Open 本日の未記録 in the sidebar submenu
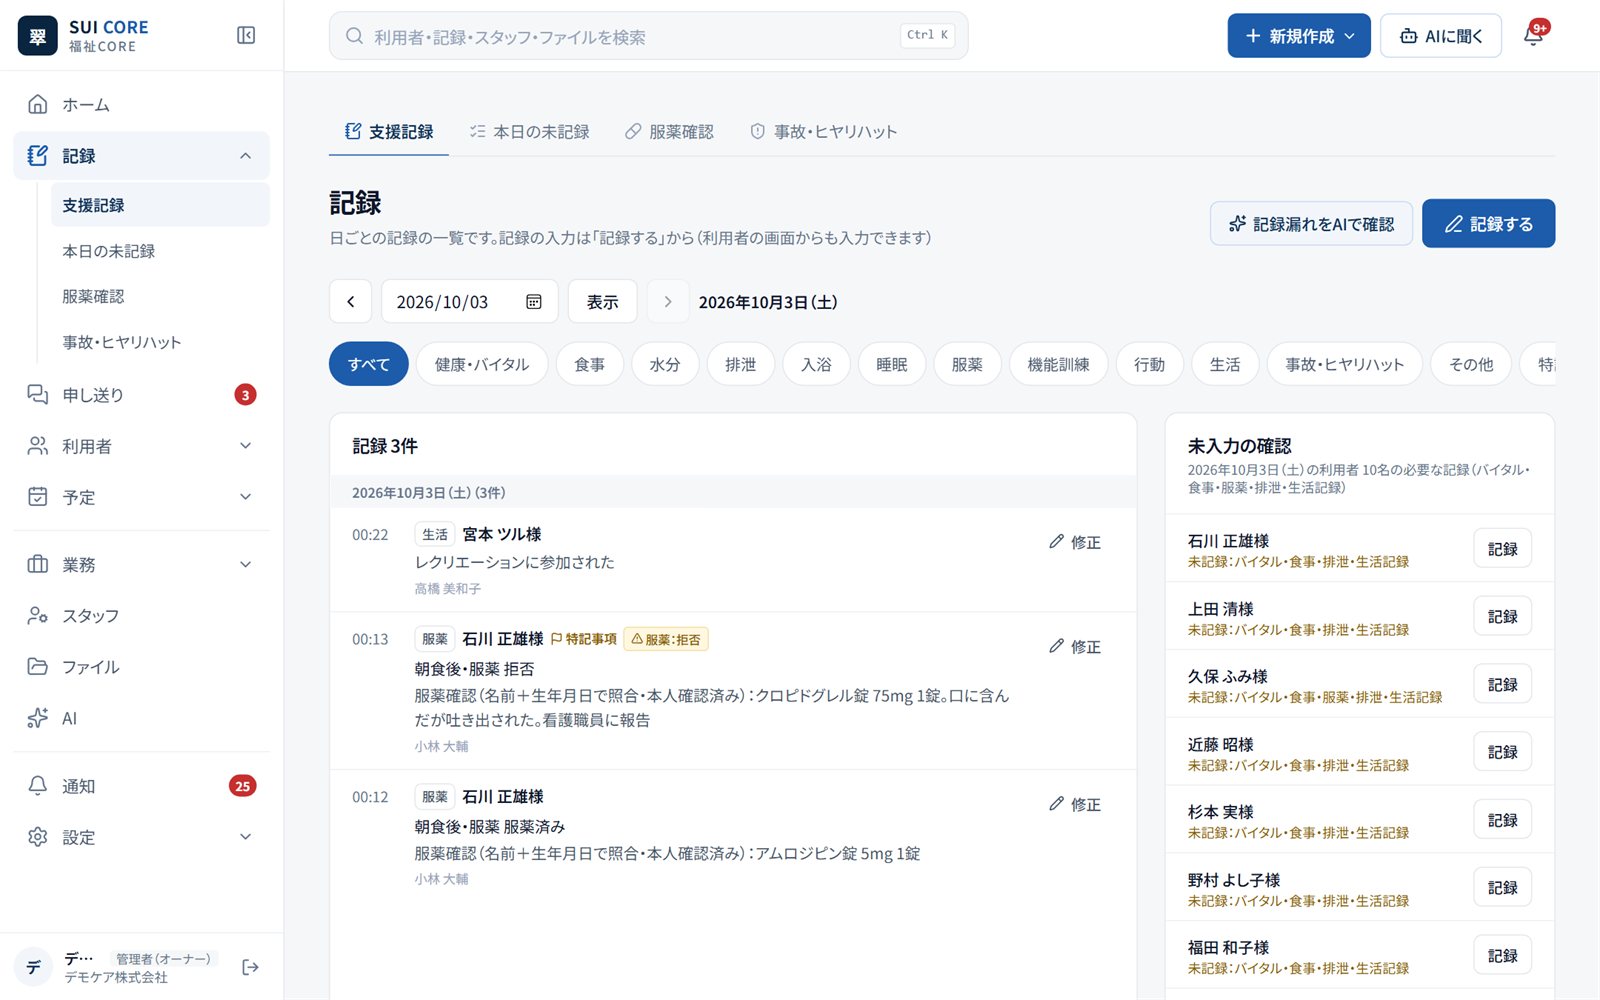Screen dimensions: 1600x1000 pos(160,251)
